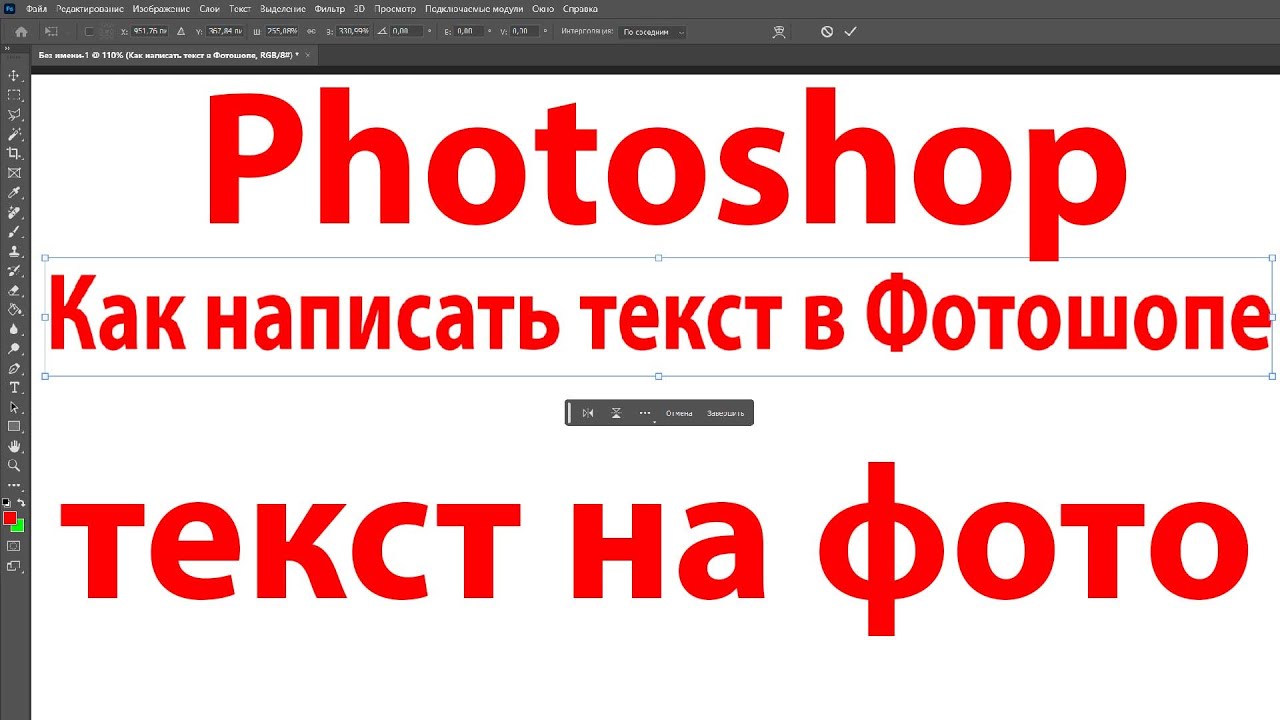Screen dimensions: 1280x720
Task: Open the Выделение menu
Action: pyautogui.click(x=283, y=8)
